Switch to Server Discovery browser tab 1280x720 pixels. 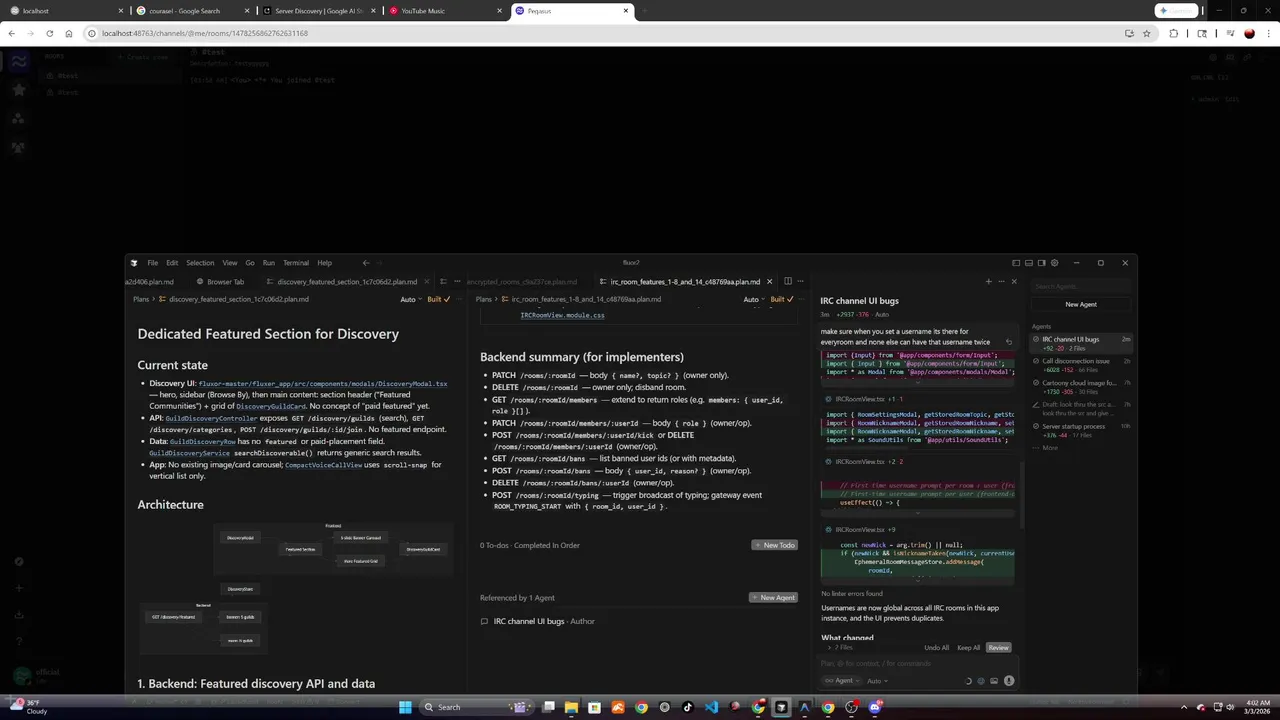[x=317, y=11]
